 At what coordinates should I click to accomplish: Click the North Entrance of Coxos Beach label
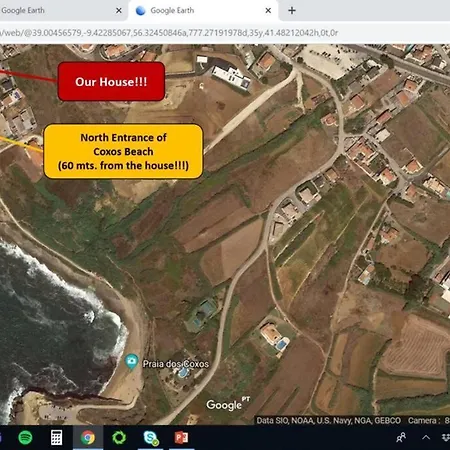click(123, 151)
